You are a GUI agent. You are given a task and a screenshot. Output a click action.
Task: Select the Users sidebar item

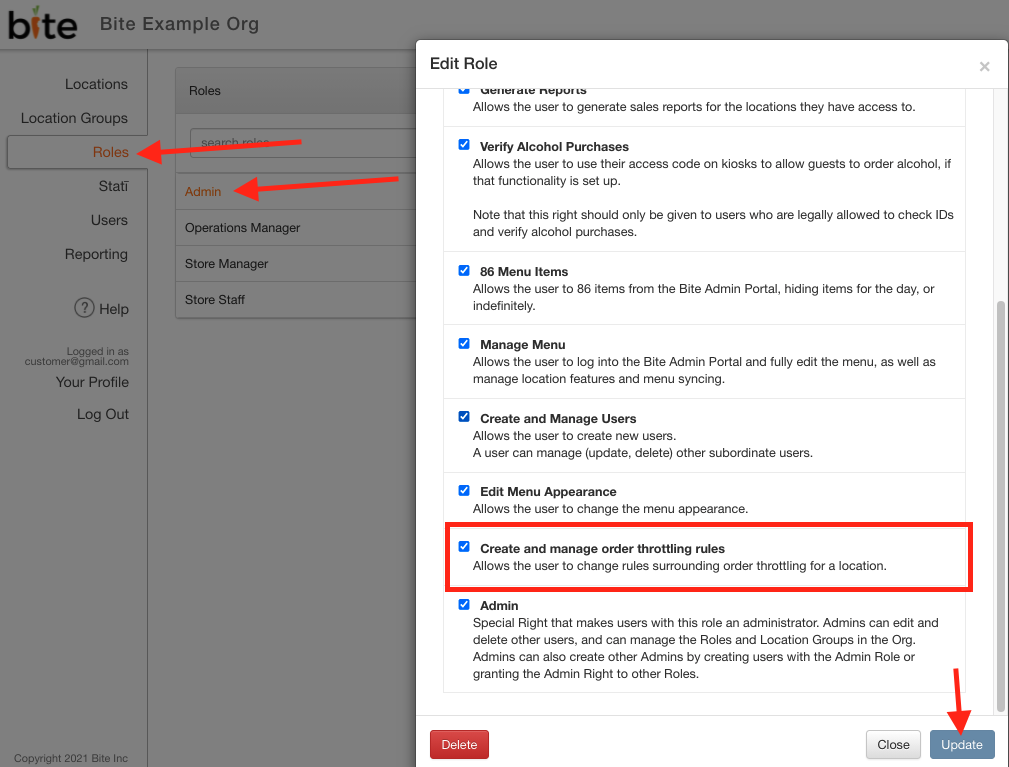tap(109, 220)
